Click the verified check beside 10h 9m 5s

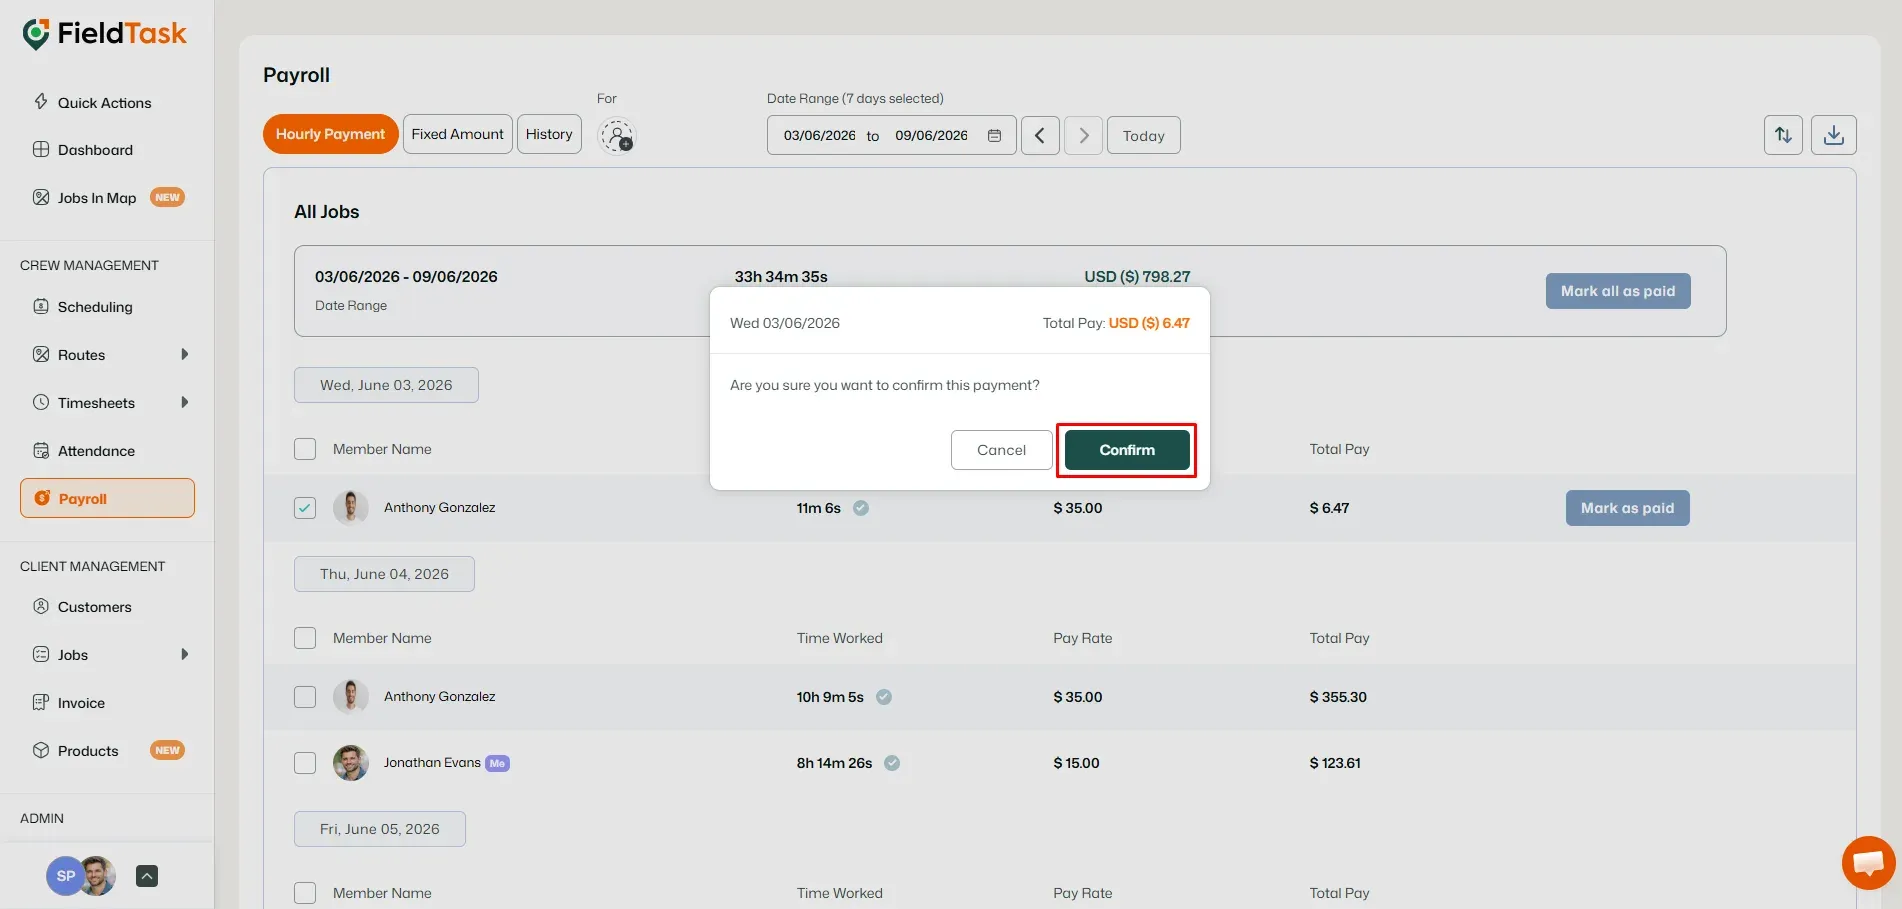[884, 697]
